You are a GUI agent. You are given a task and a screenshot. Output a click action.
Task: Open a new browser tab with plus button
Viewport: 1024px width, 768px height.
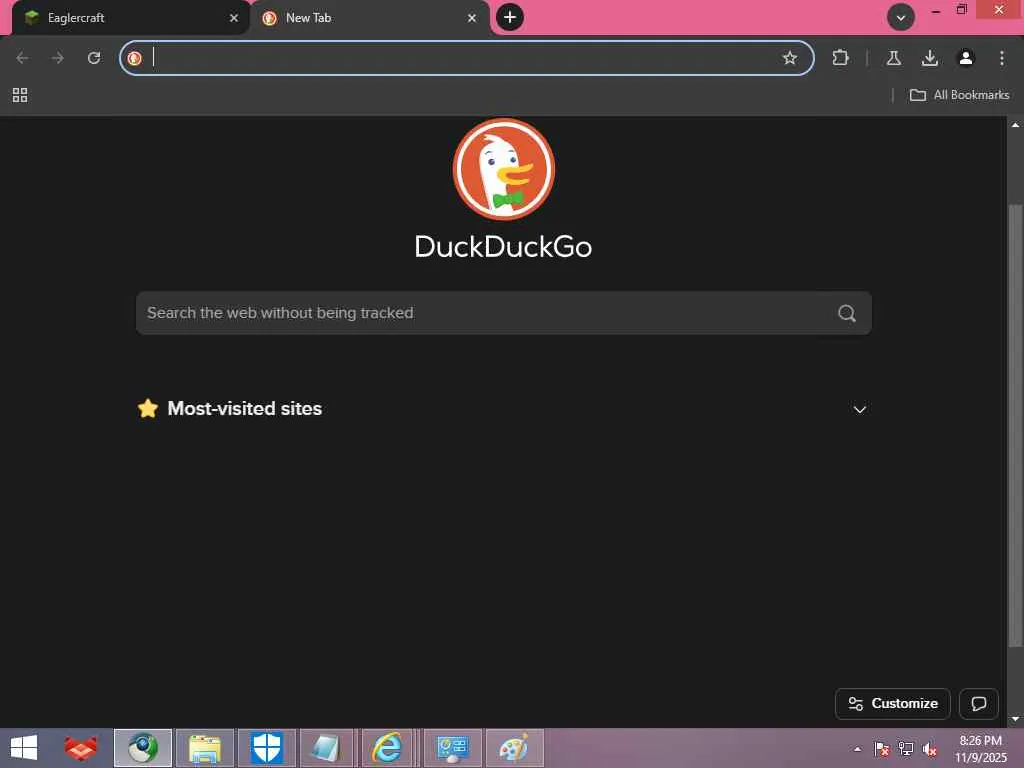click(x=510, y=17)
